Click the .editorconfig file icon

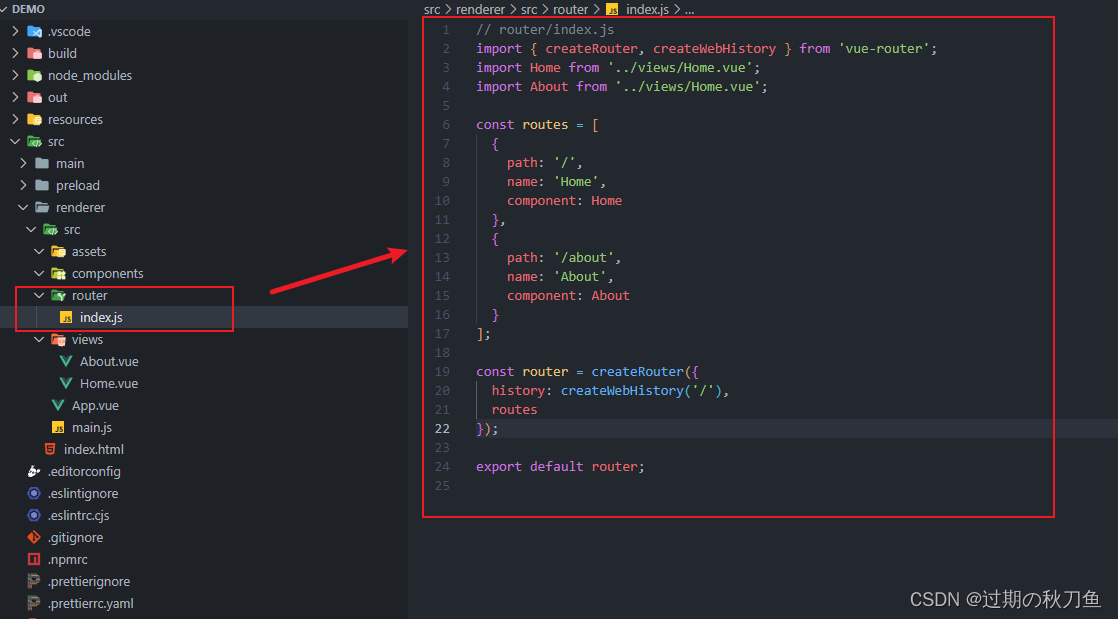34,471
